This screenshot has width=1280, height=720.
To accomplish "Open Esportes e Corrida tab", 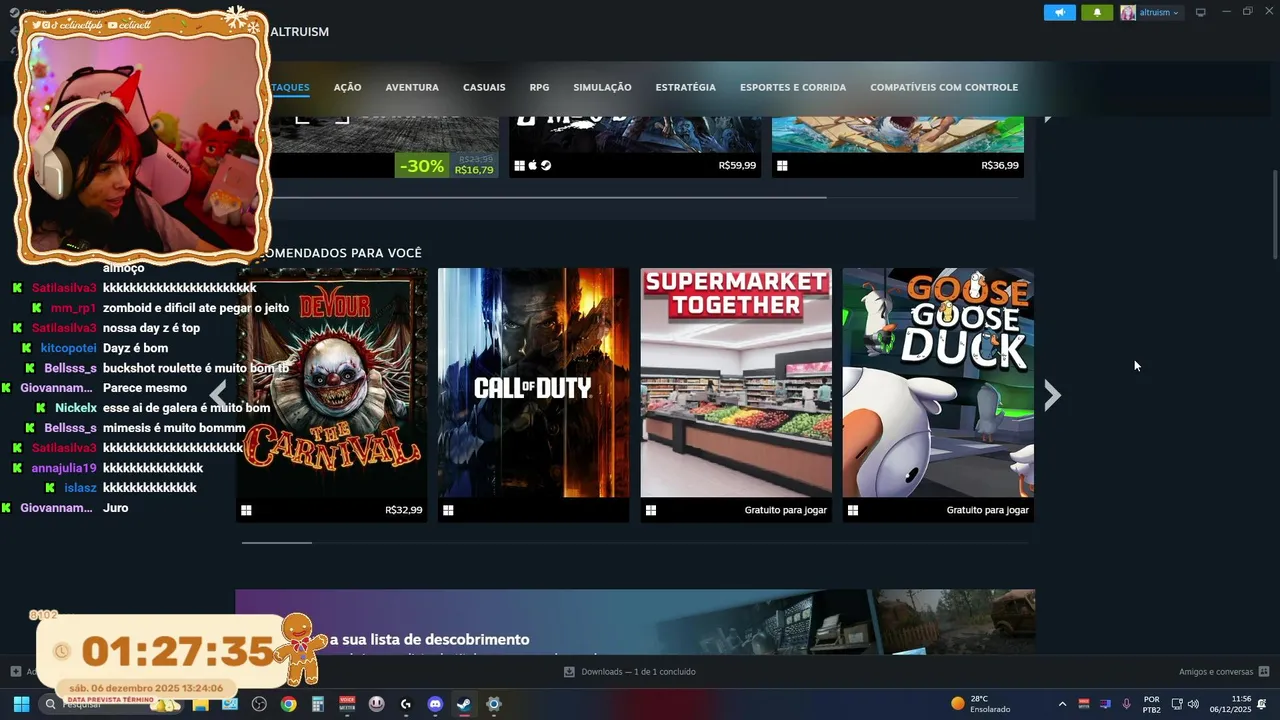I will (793, 87).
